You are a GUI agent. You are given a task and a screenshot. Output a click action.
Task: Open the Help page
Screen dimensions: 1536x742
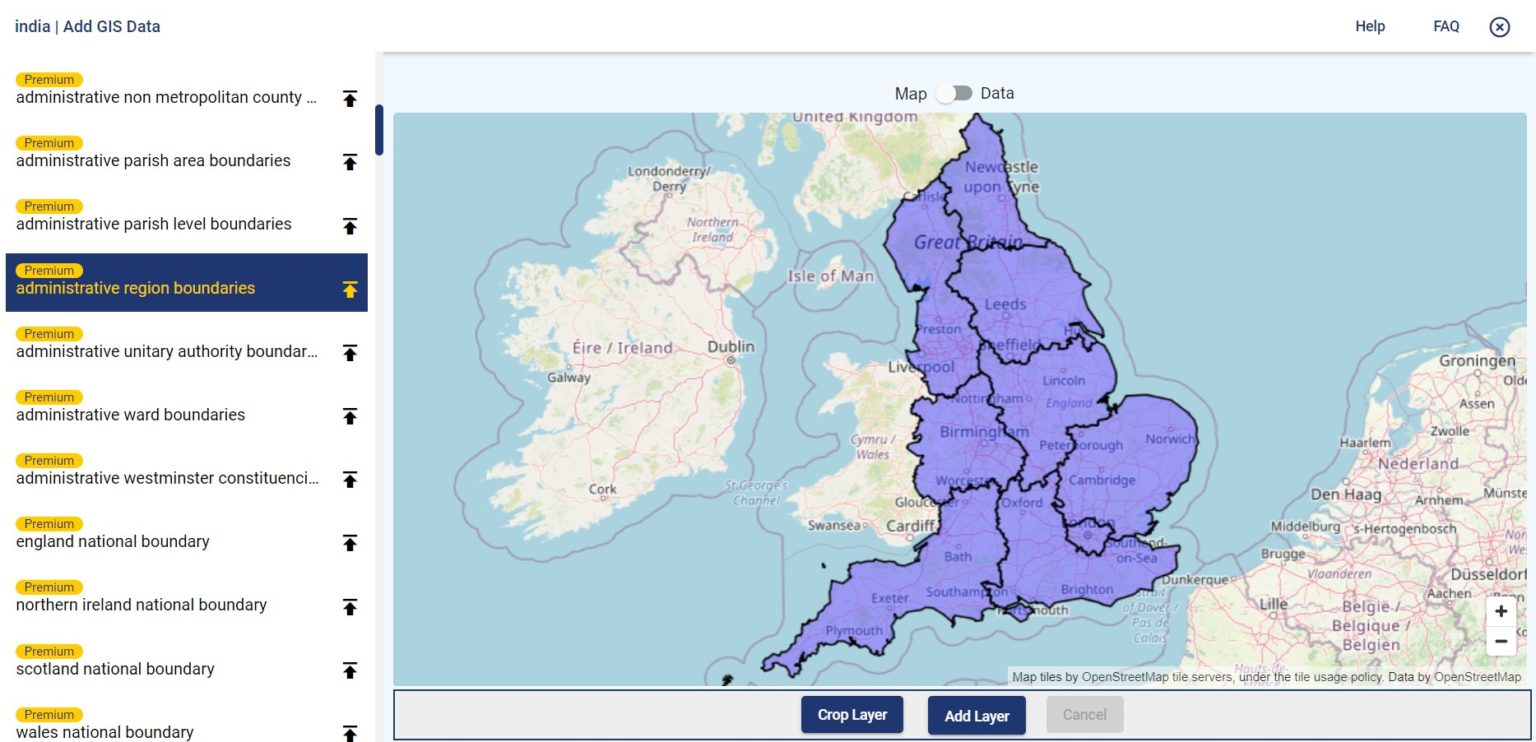click(1370, 27)
